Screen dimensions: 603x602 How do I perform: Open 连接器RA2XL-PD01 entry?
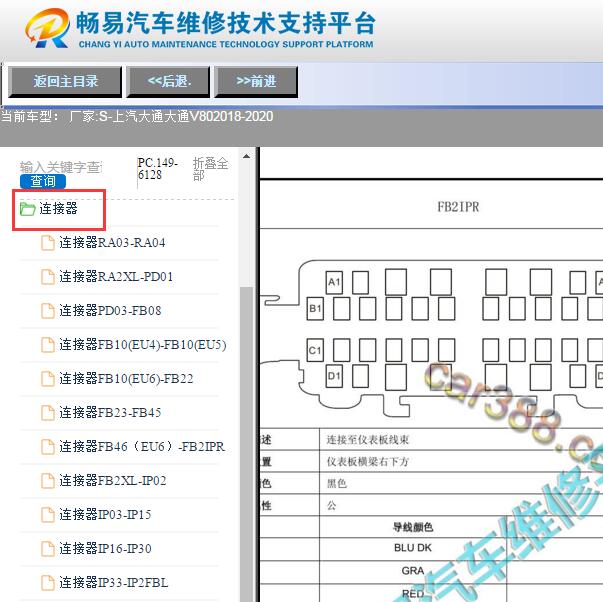(116, 277)
